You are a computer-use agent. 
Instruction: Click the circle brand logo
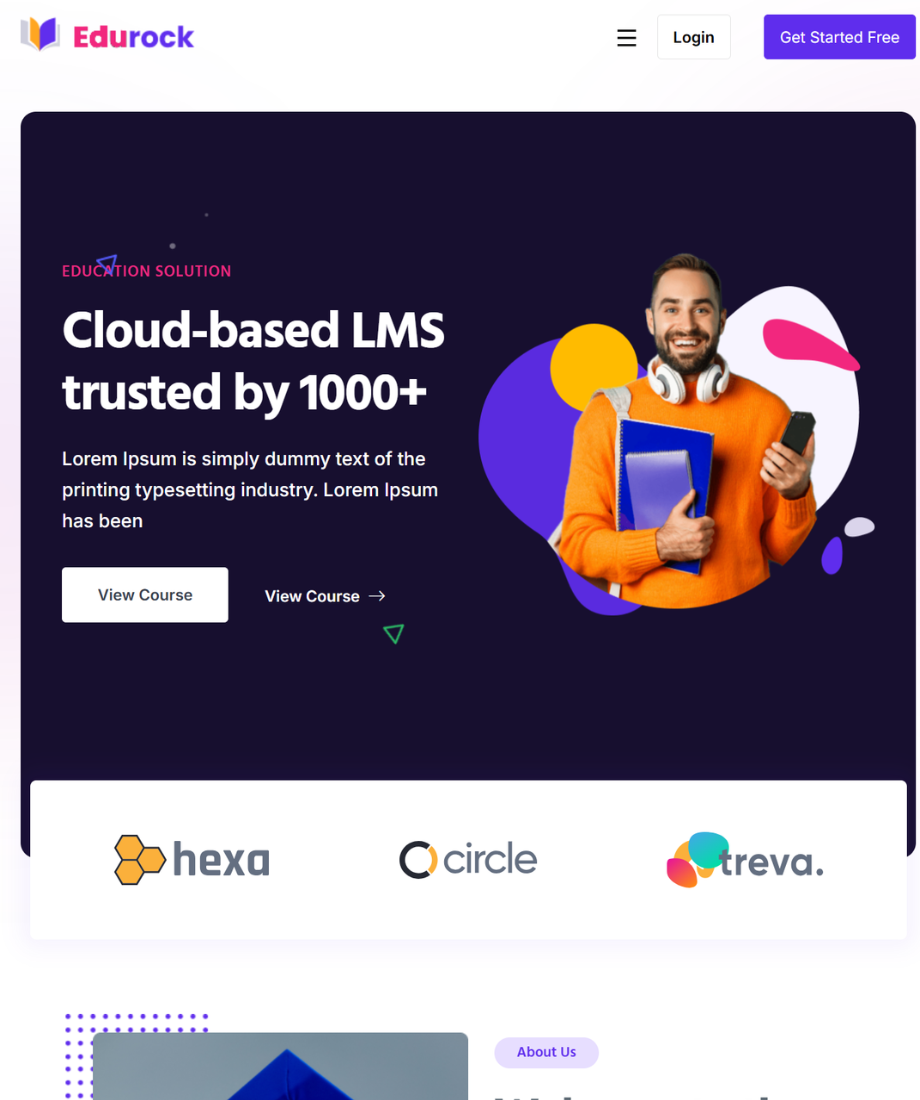[468, 859]
